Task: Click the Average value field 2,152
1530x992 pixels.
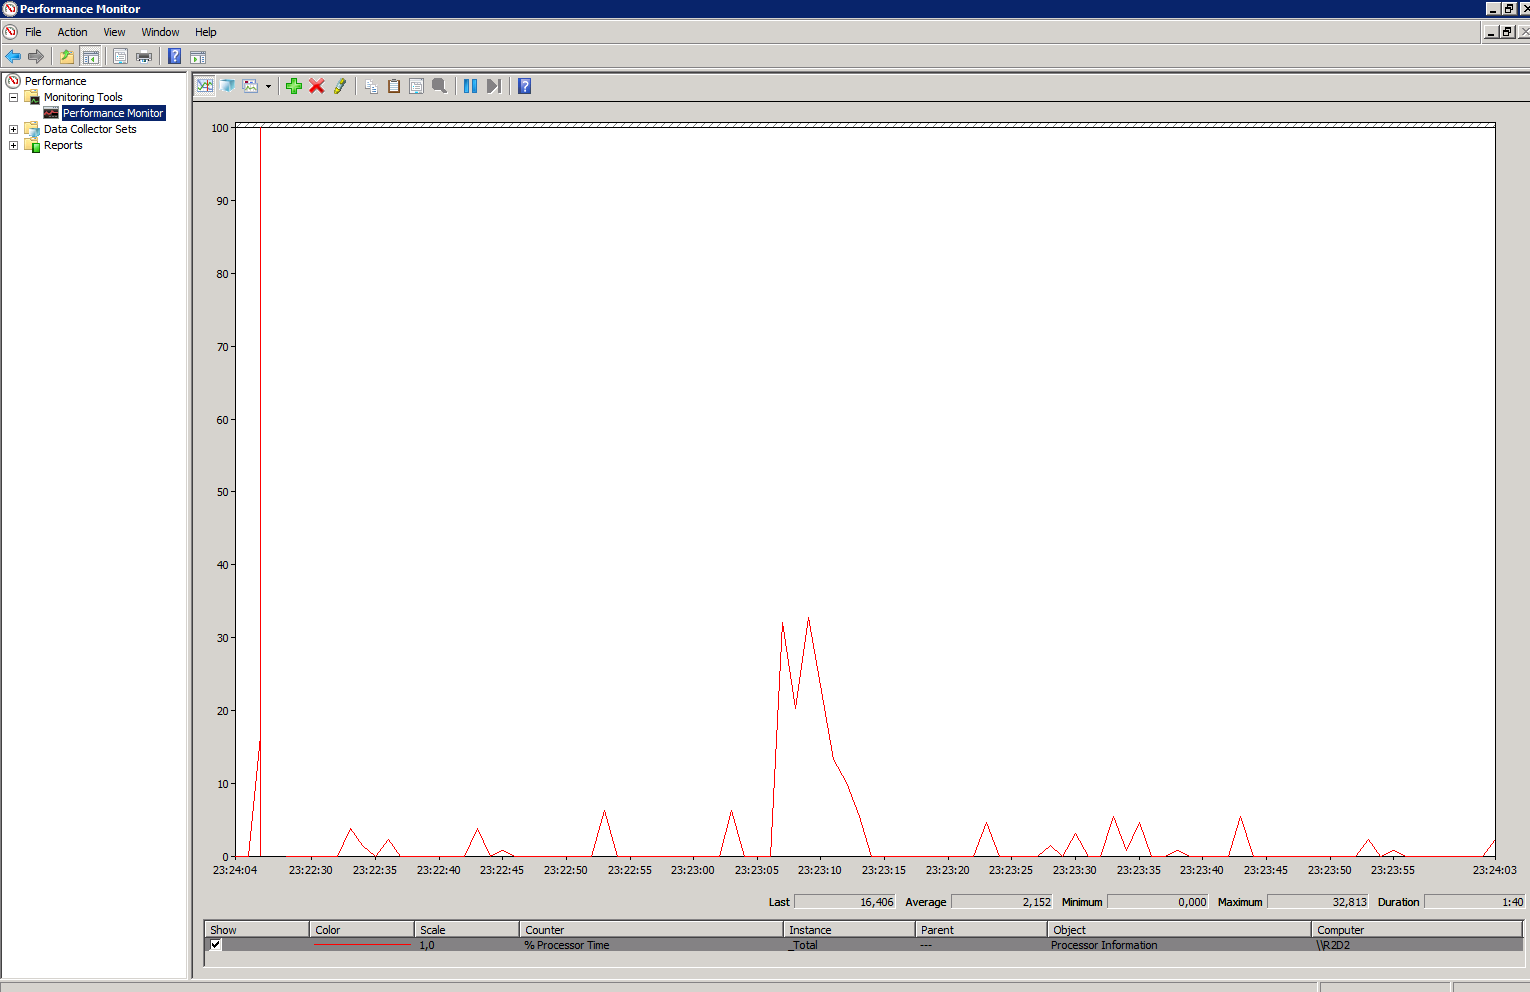Action: tap(1002, 902)
